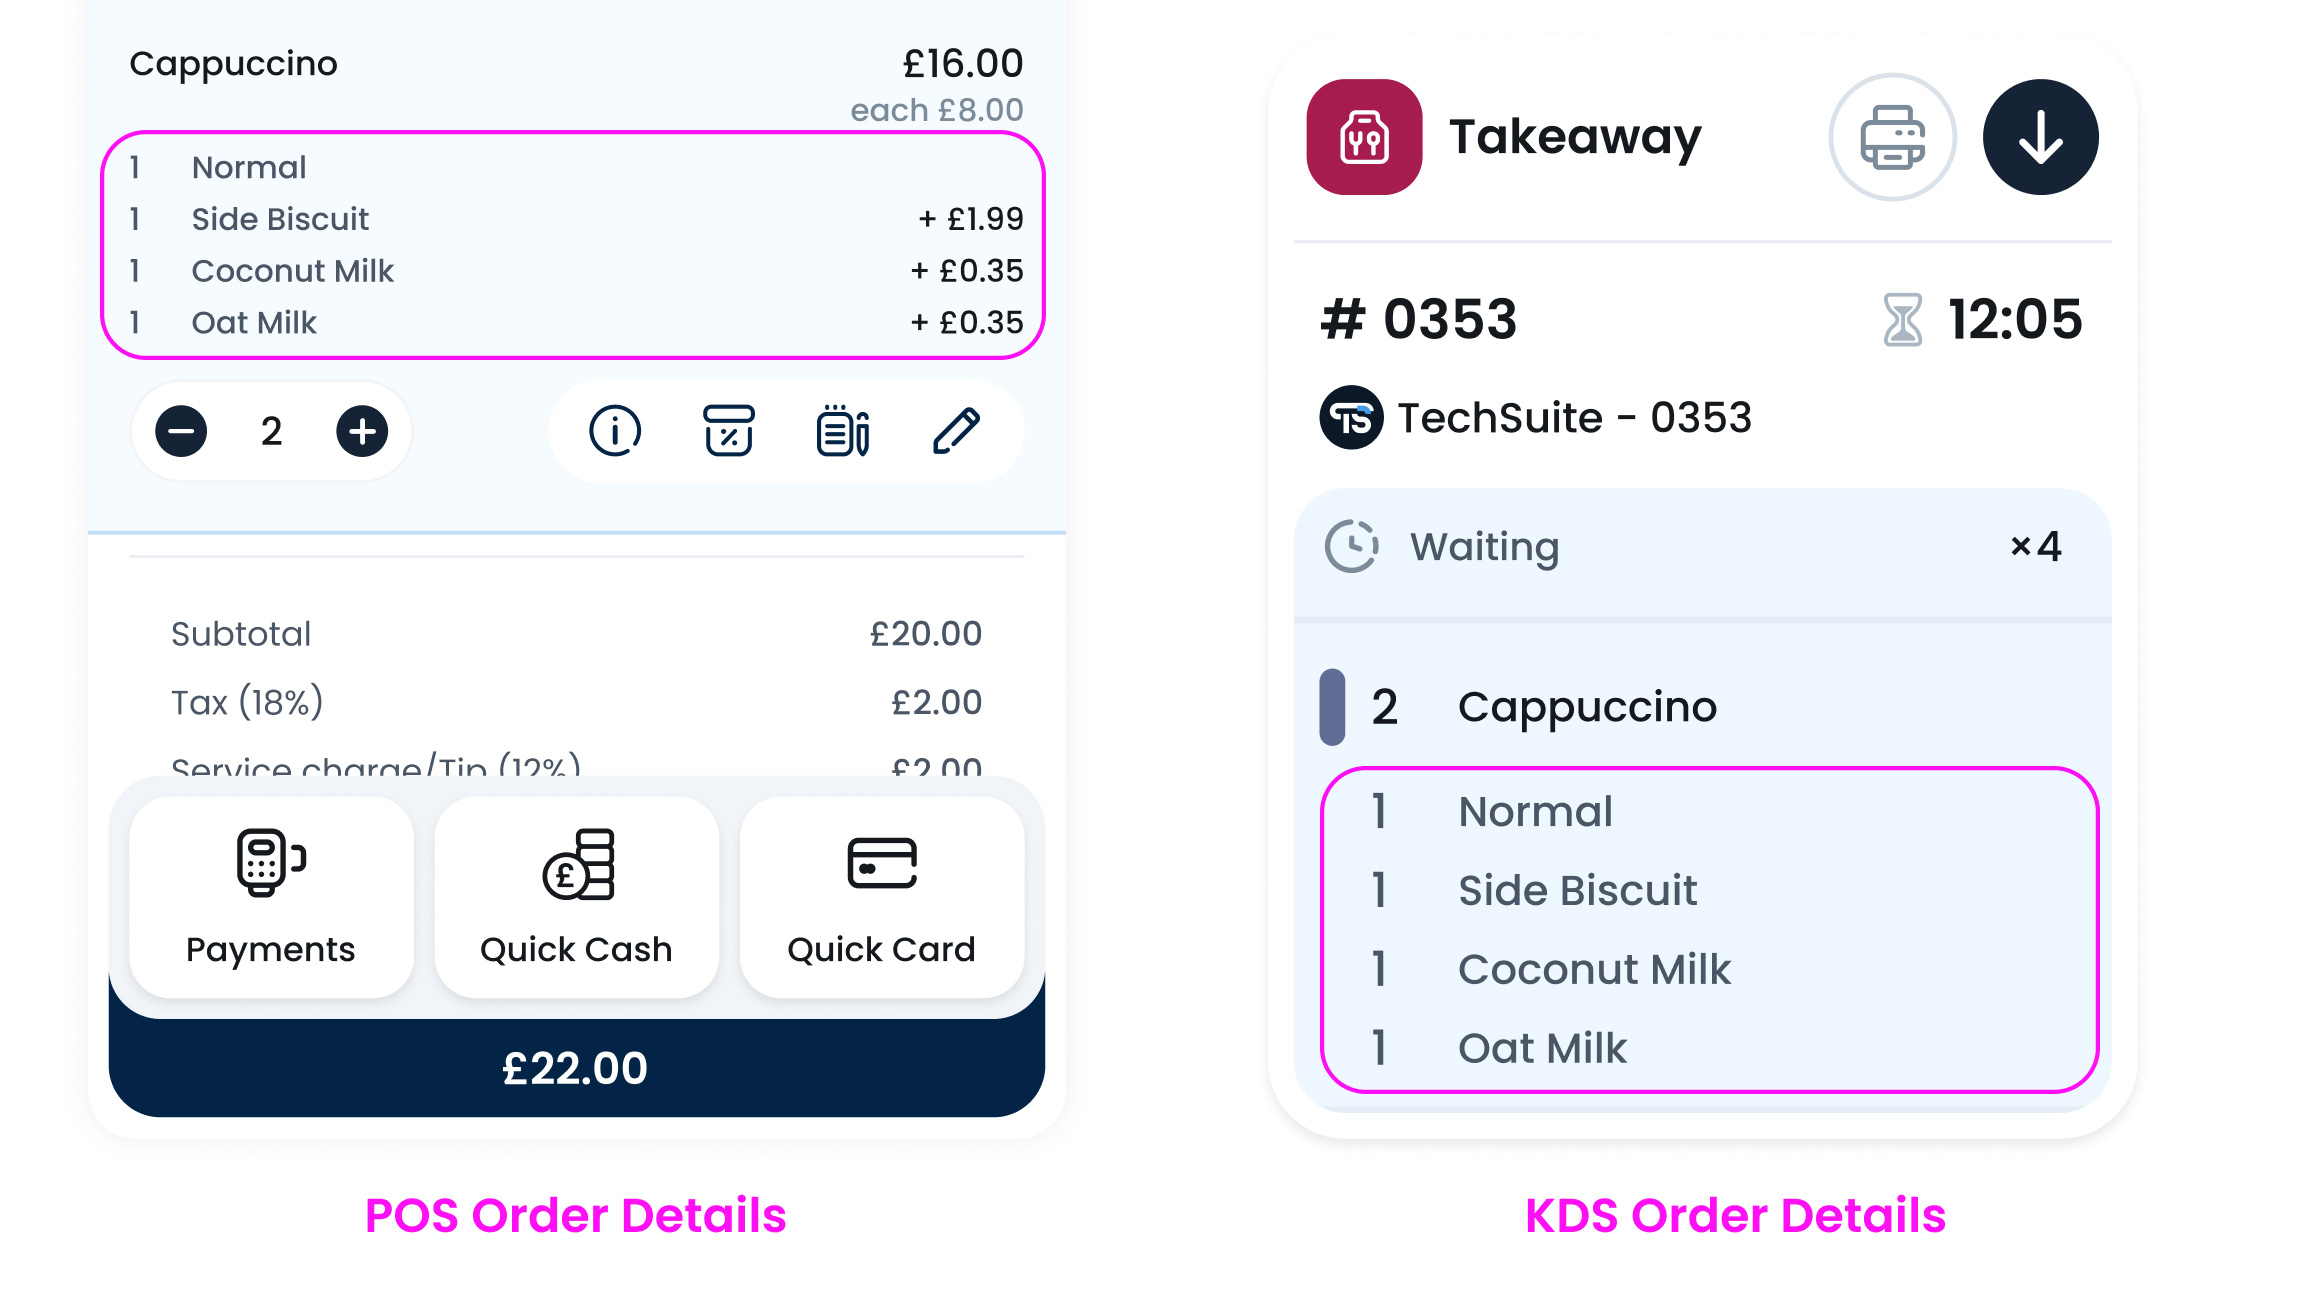
Task: Open item info icon for Cappuccino
Action: (614, 432)
